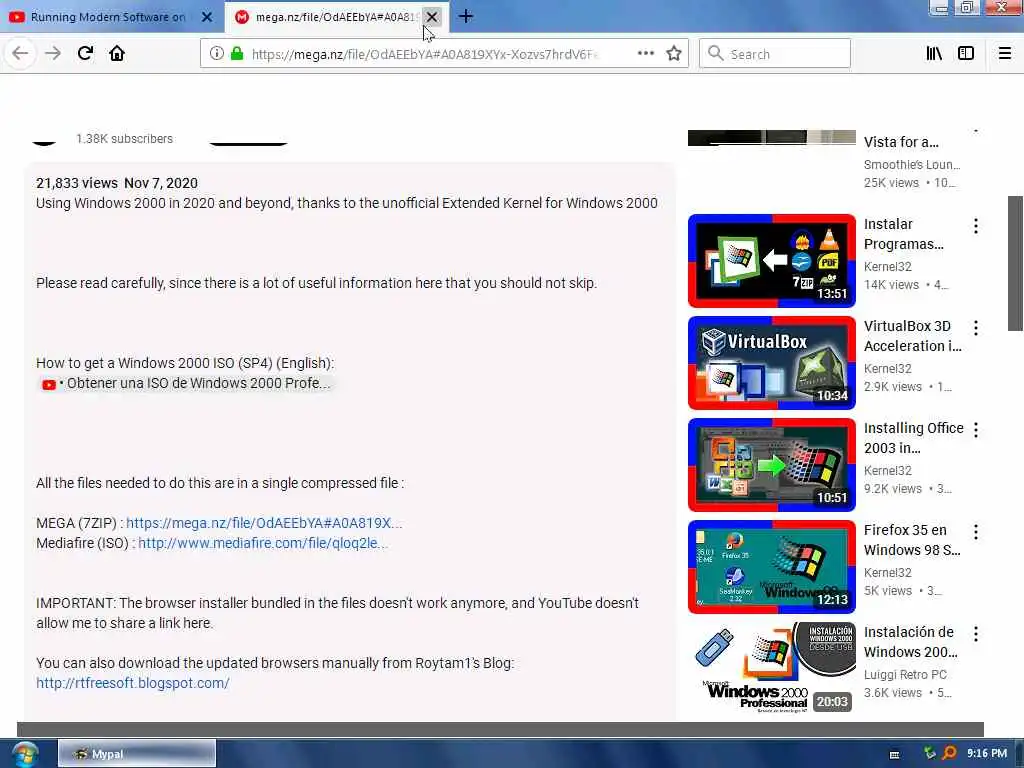
Task: Click VirtualBox 3D Acceleration video title
Action: point(912,336)
